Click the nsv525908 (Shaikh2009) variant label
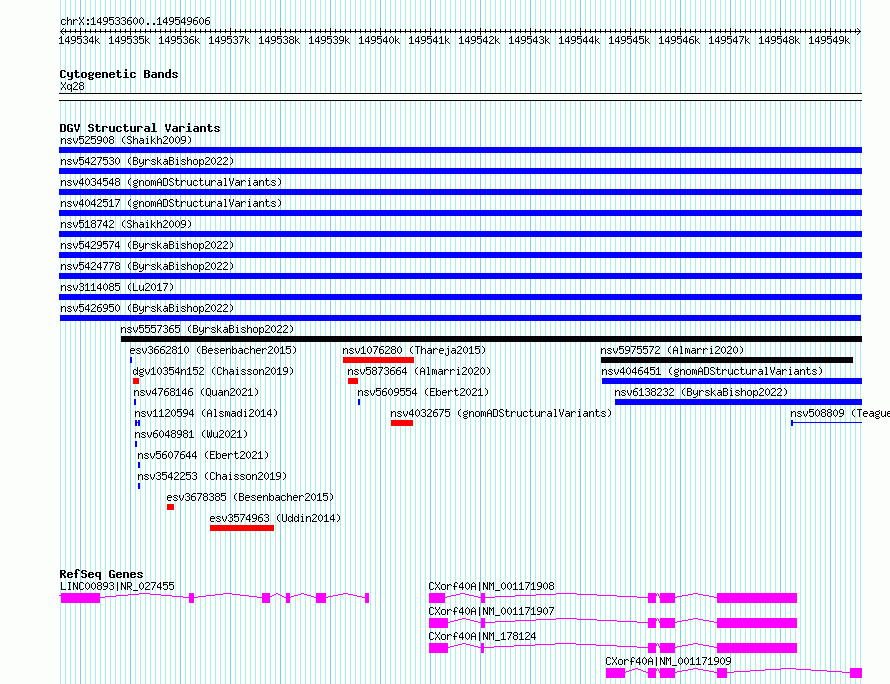 click(126, 140)
